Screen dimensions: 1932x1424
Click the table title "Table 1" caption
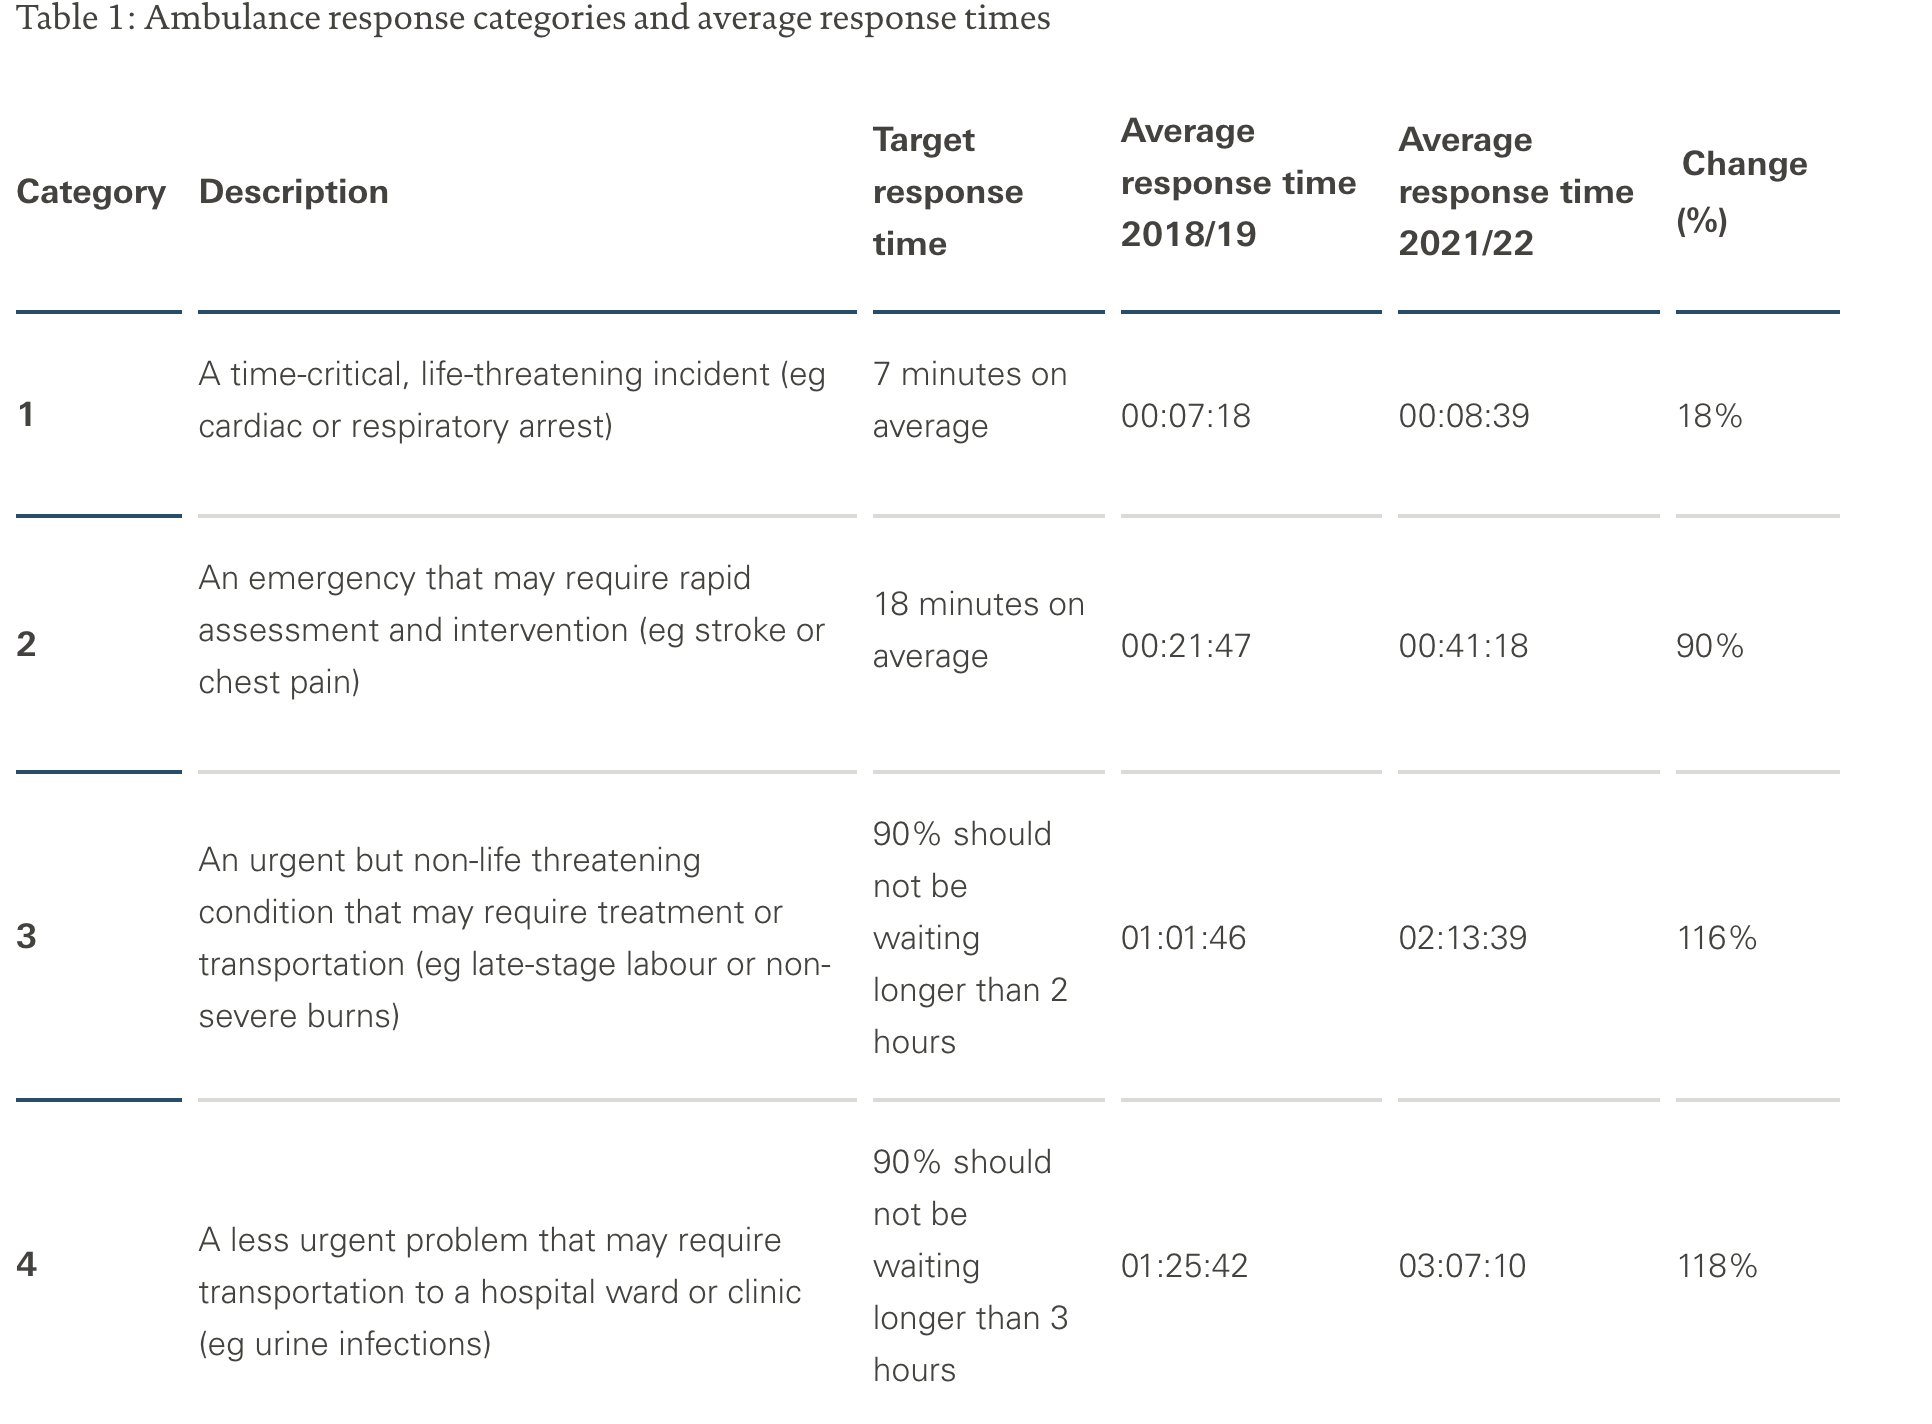533,18
